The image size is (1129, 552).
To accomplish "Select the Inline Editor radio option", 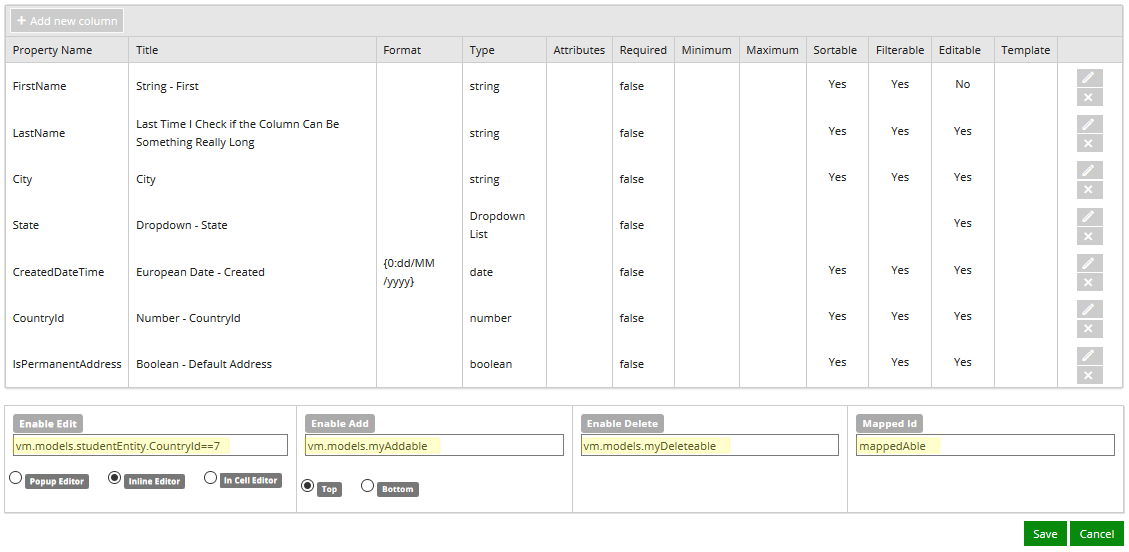I will 114,477.
